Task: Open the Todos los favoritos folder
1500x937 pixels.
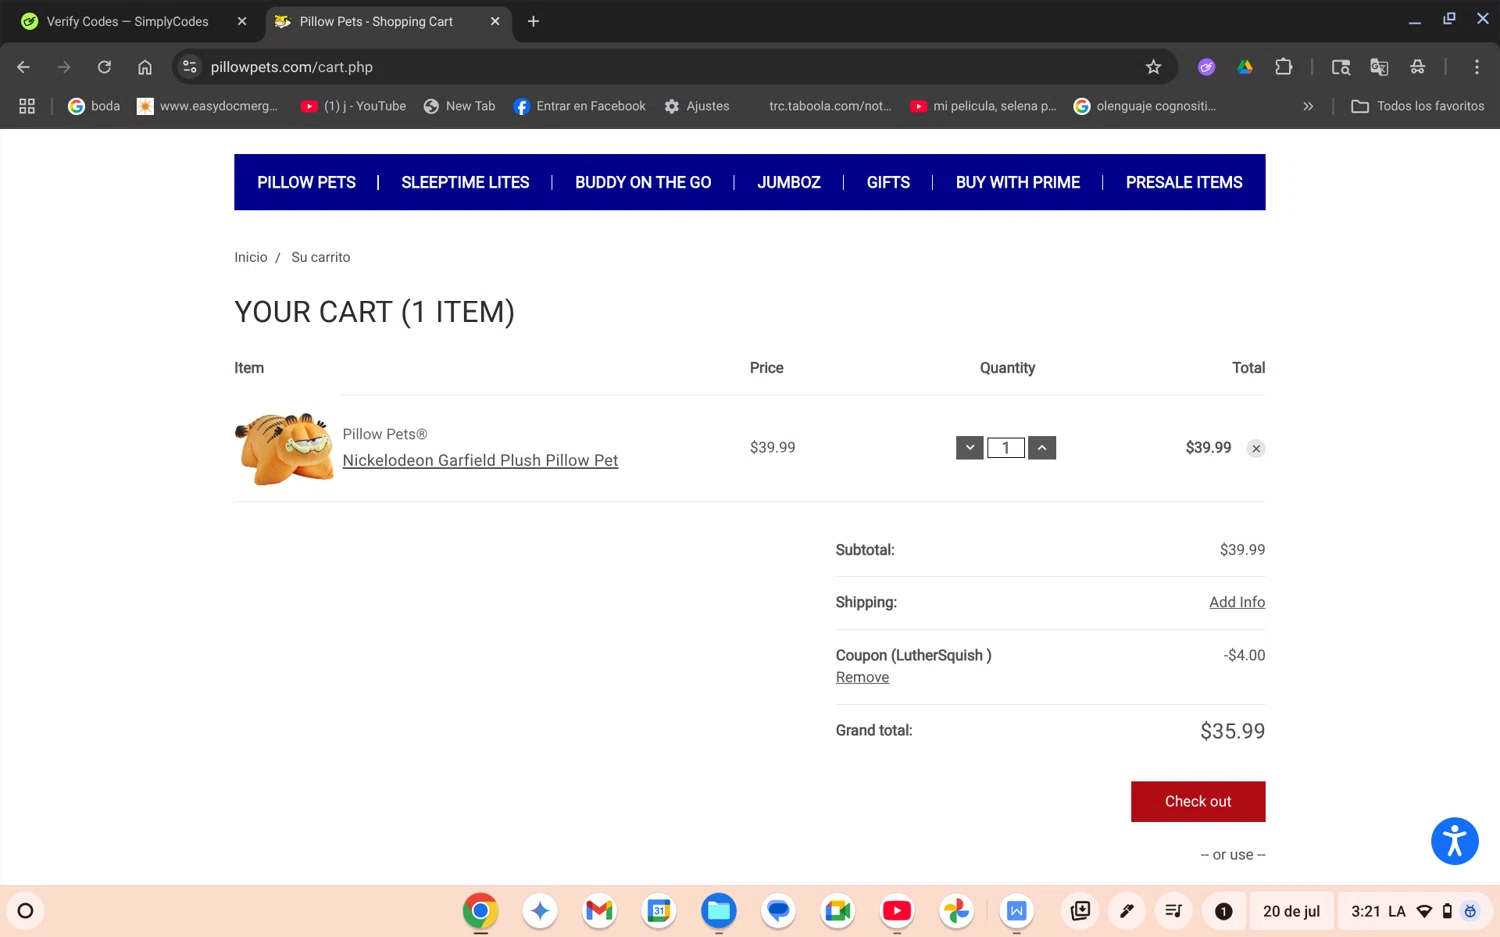Action: click(1417, 106)
